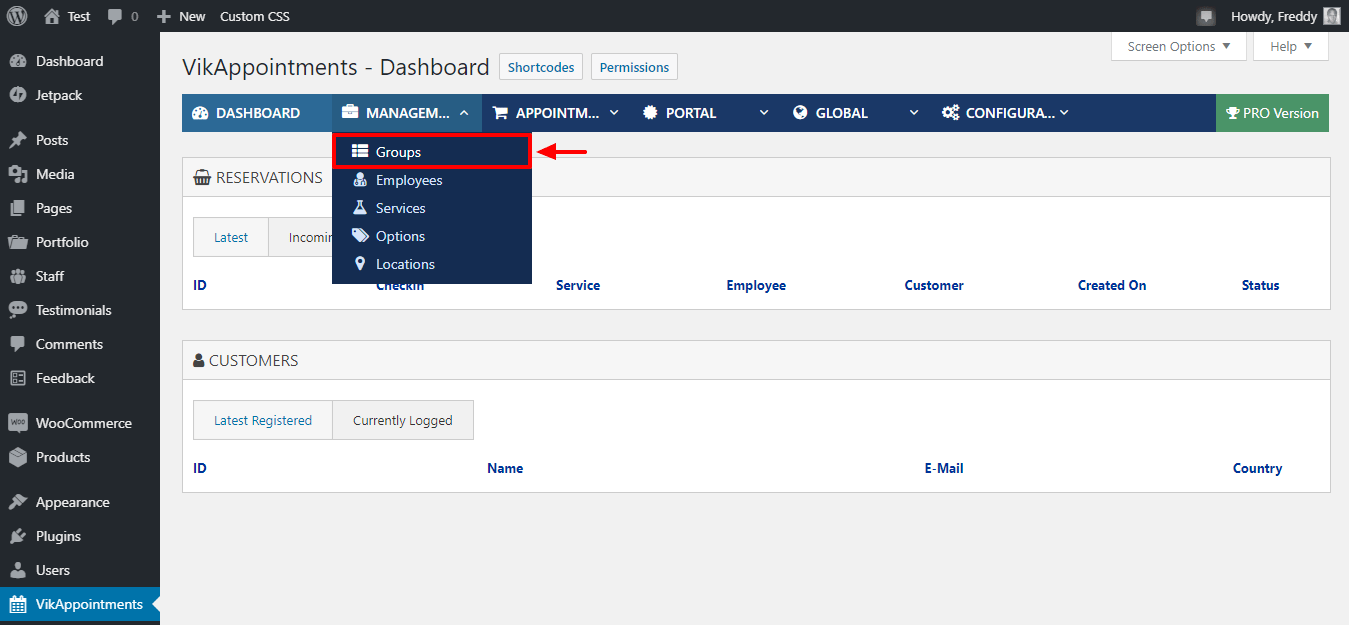Expand the APPOINTMENTS menu chevron
The height and width of the screenshot is (625, 1349).
[x=614, y=113]
